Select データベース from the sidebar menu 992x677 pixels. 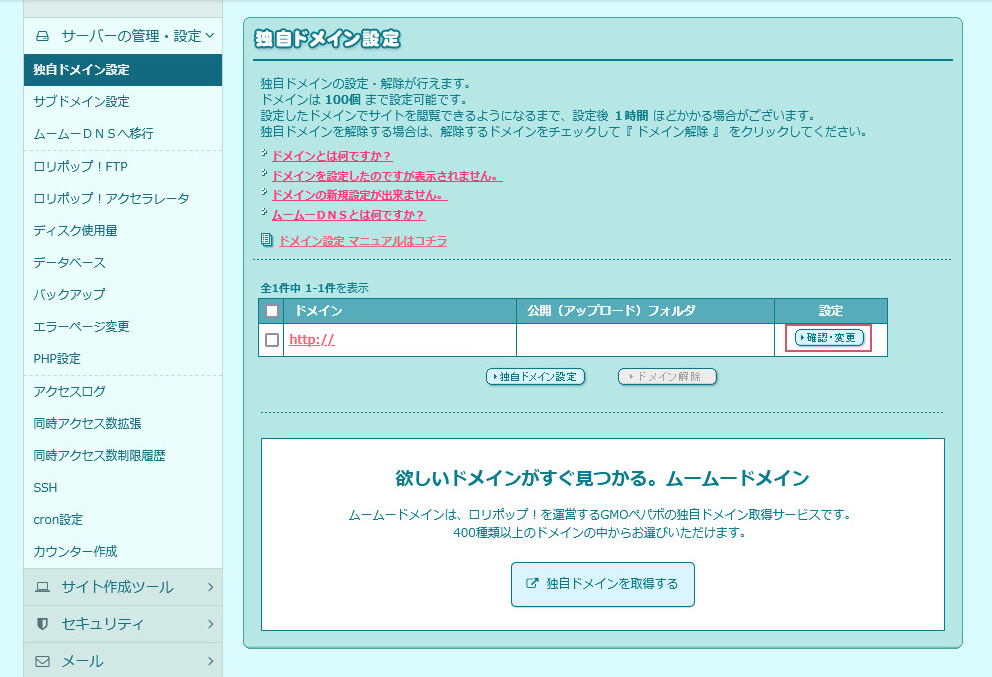(x=69, y=262)
